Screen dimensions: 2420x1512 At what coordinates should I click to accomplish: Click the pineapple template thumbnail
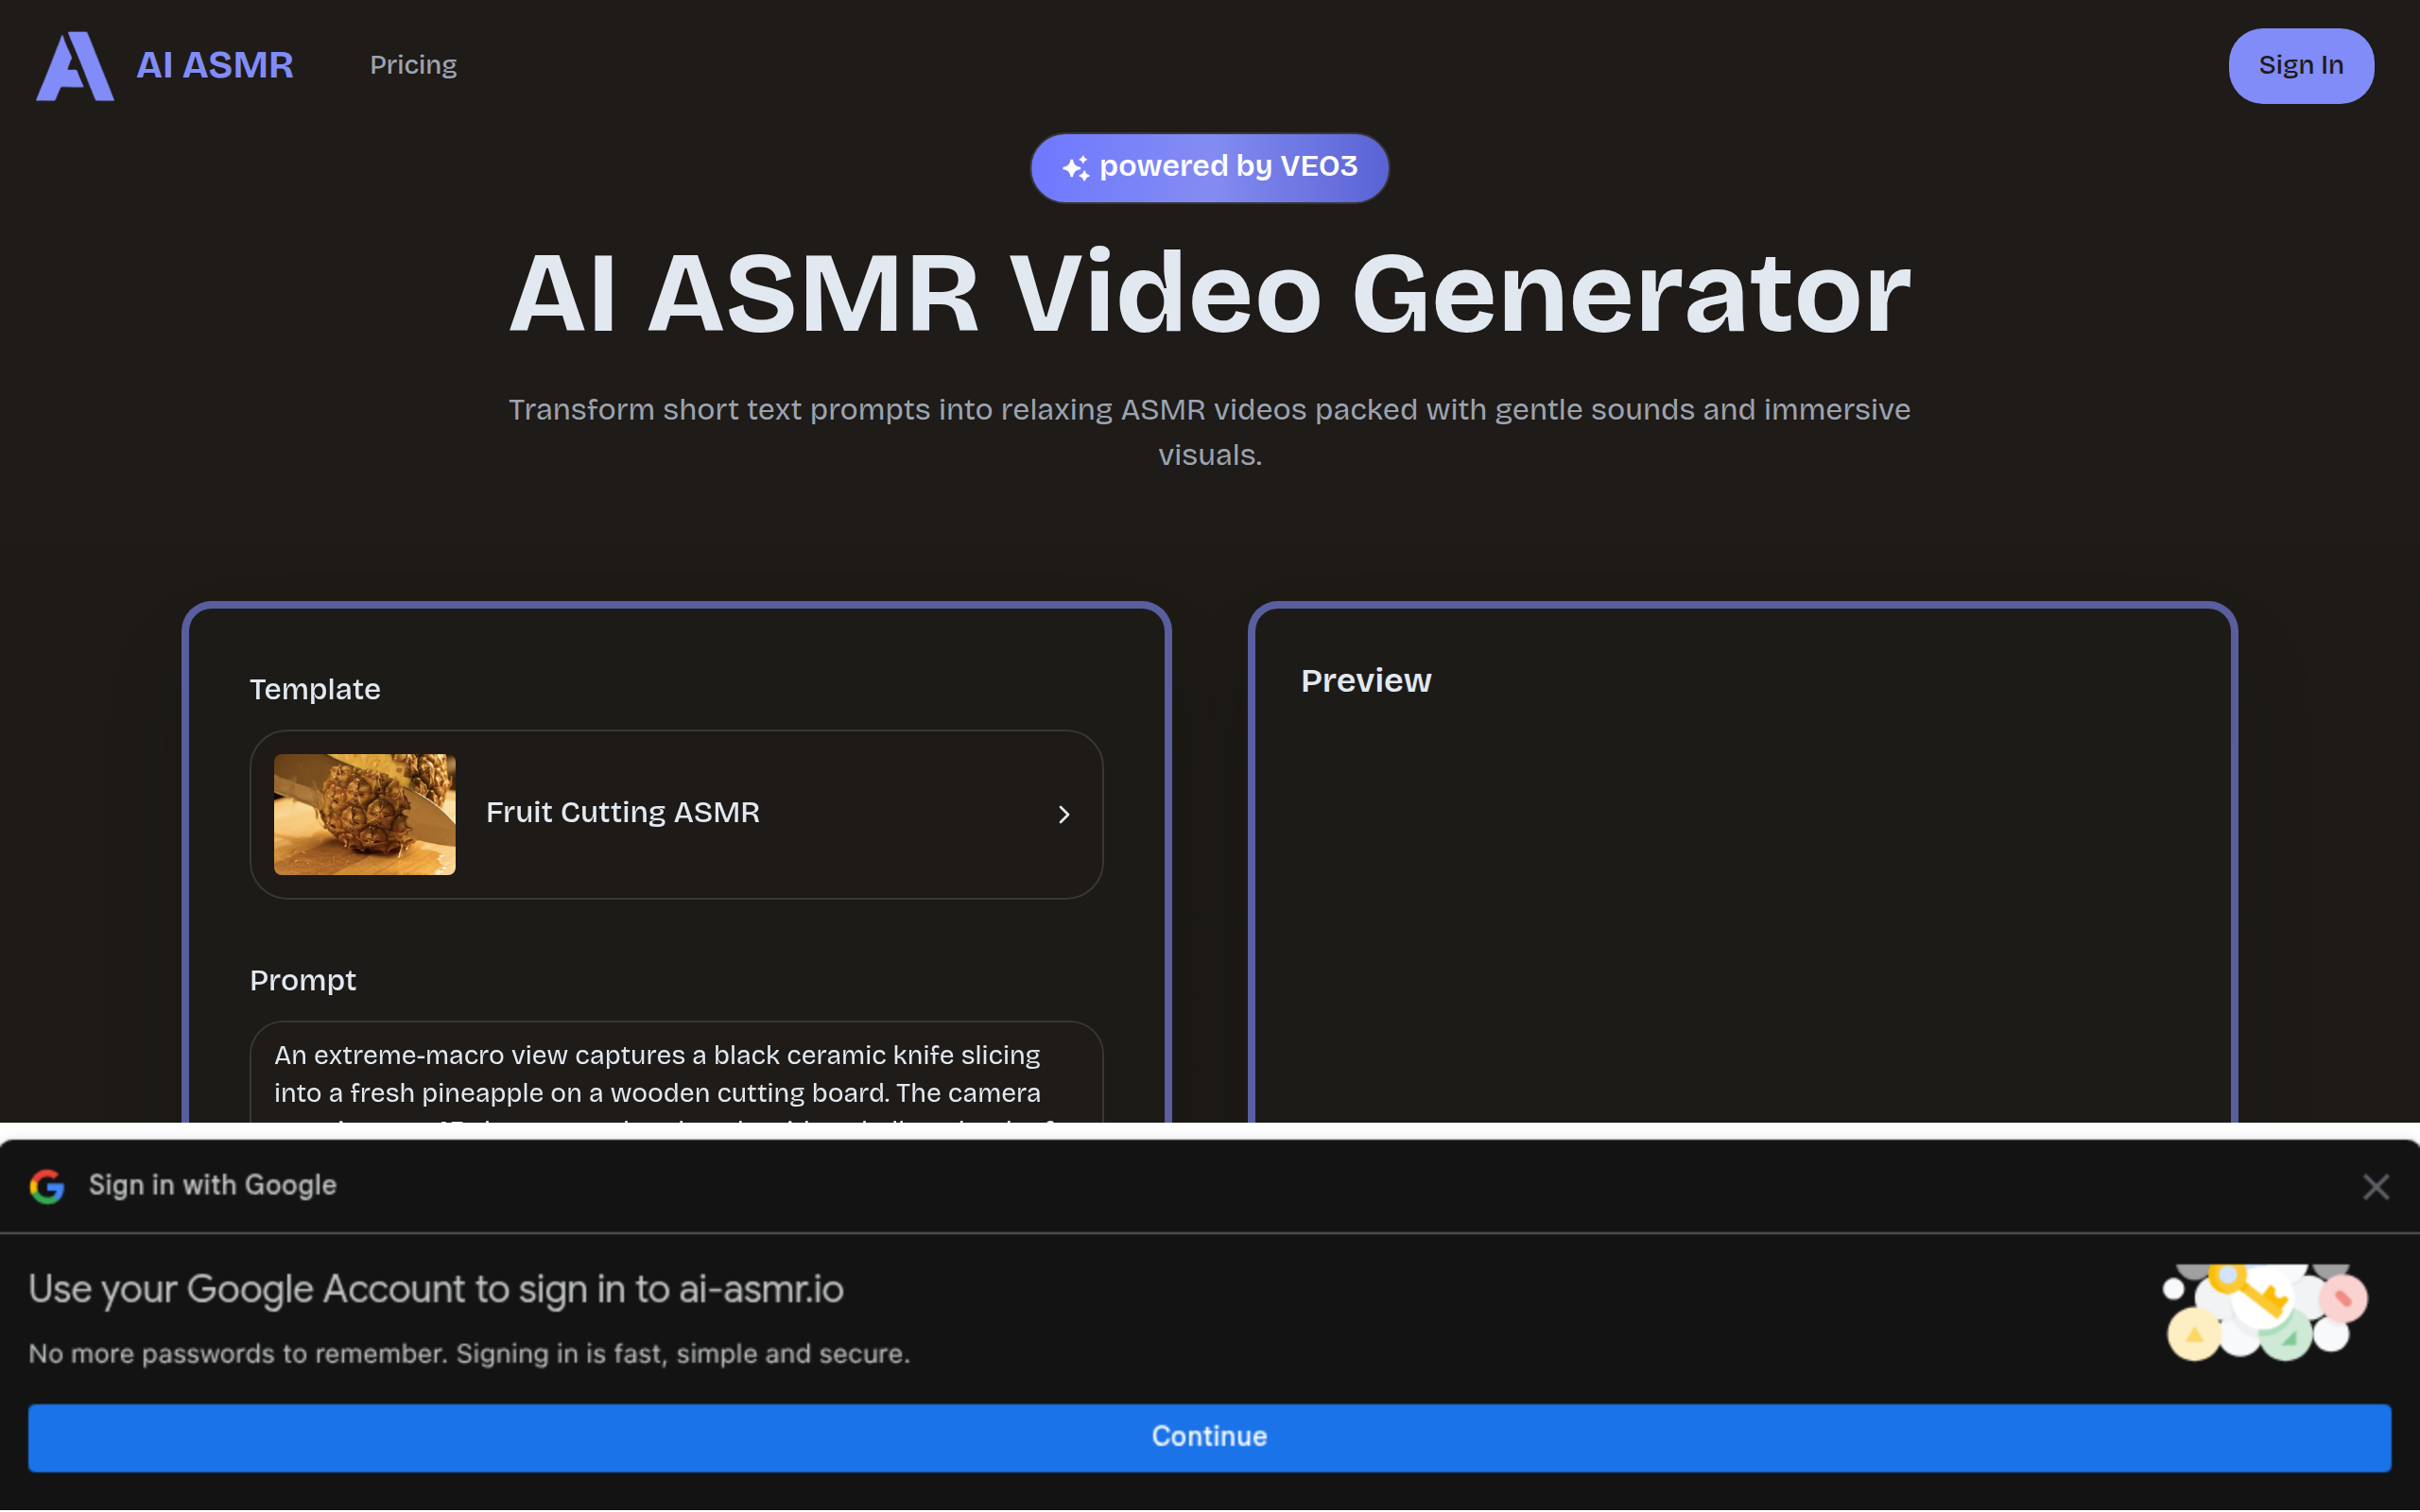point(364,814)
